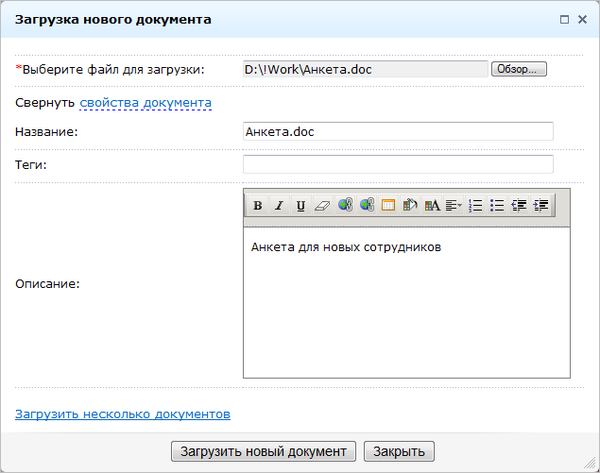Click the font color icon
Image resolution: width=600 pixels, height=473 pixels.
coord(431,205)
